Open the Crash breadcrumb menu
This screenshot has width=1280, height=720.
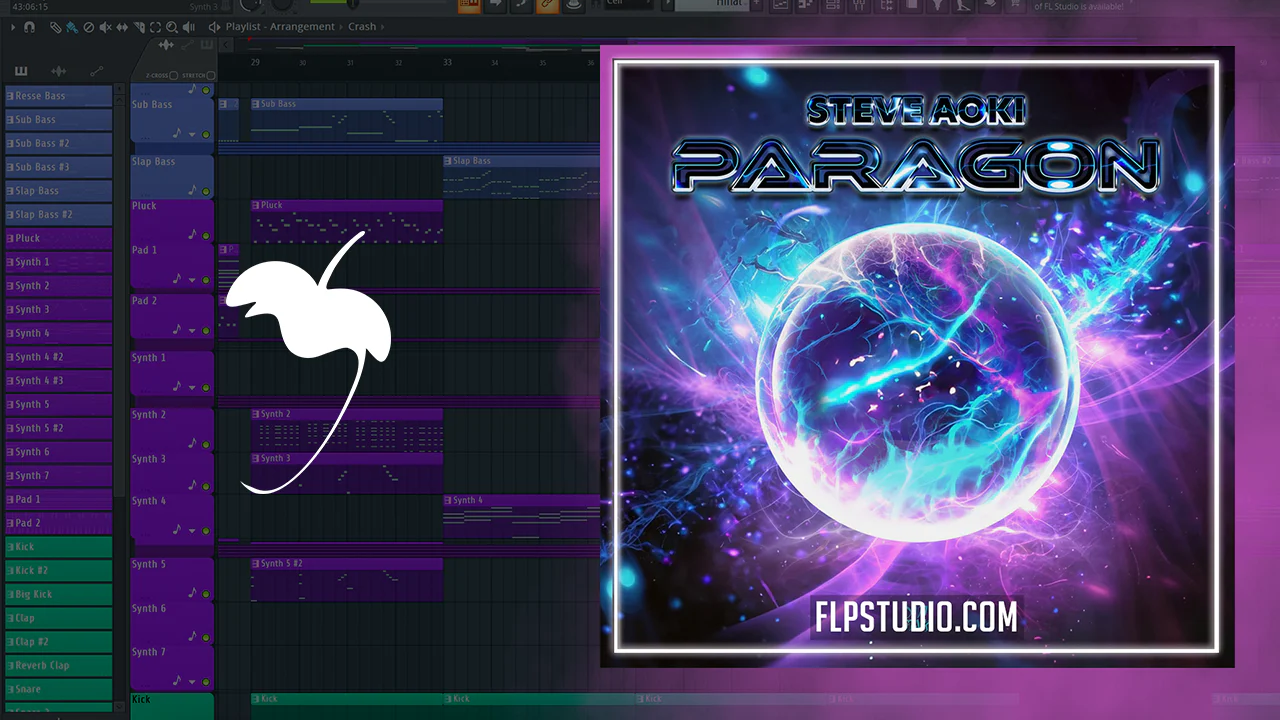pos(362,27)
